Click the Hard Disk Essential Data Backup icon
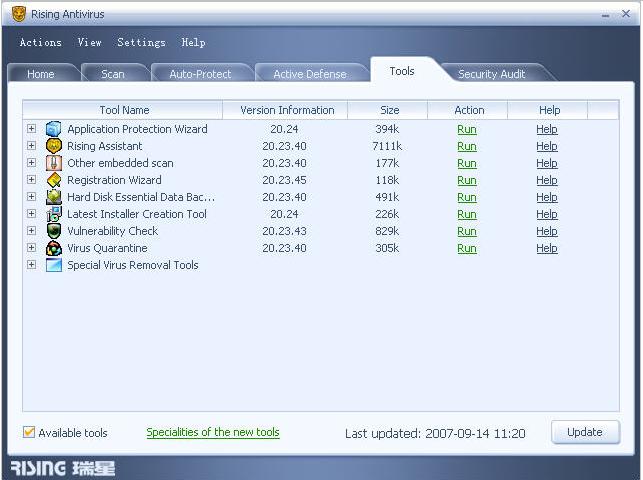This screenshot has width=643, height=480. [54, 197]
